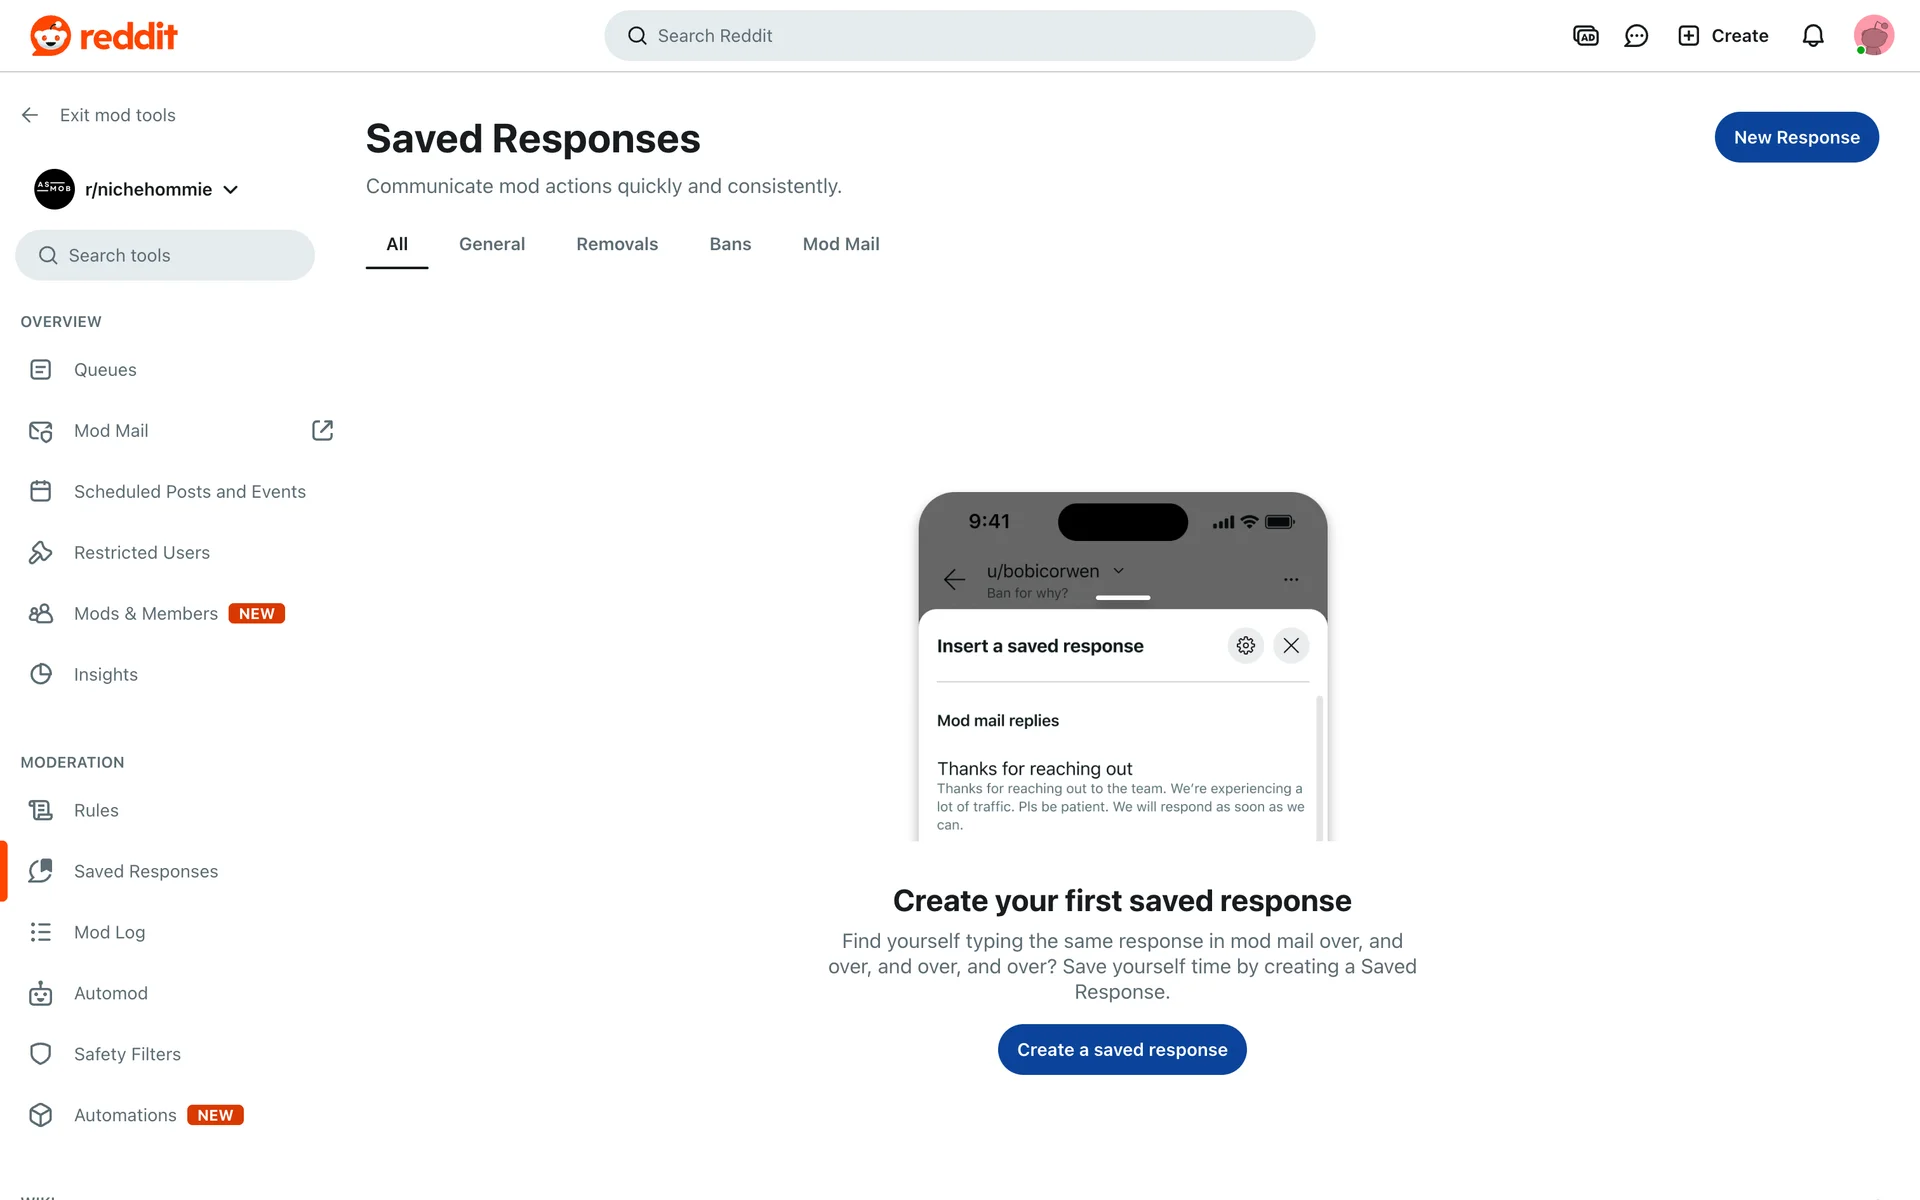
Task: Select the General tab
Action: pyautogui.click(x=492, y=244)
